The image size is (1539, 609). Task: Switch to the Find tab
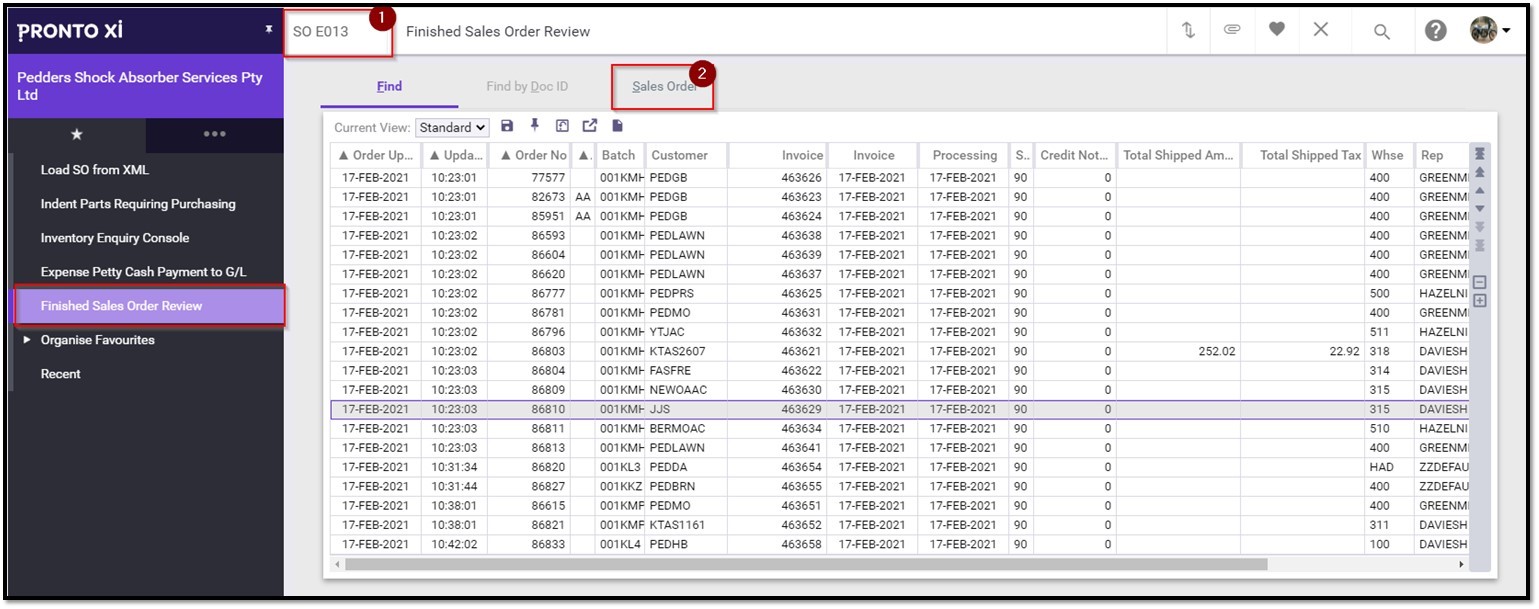pyautogui.click(x=389, y=86)
